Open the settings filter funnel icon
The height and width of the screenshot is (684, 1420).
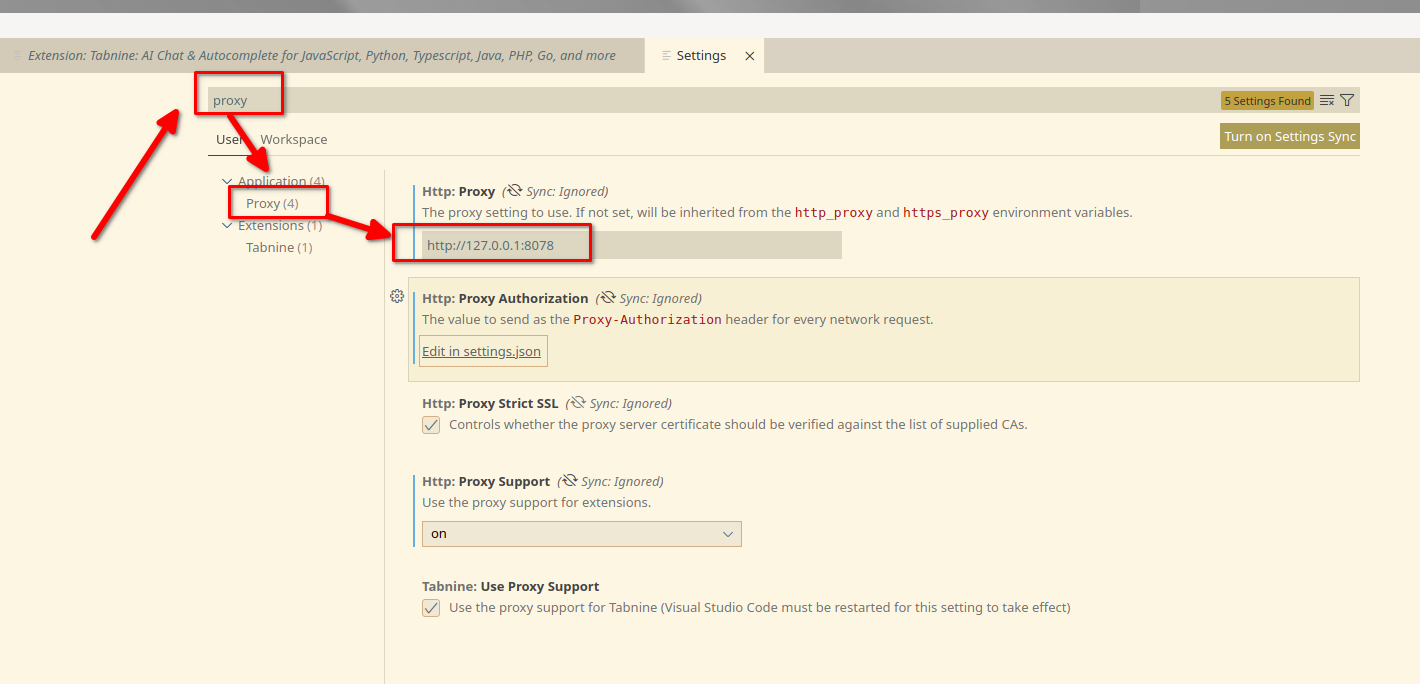click(x=1347, y=101)
